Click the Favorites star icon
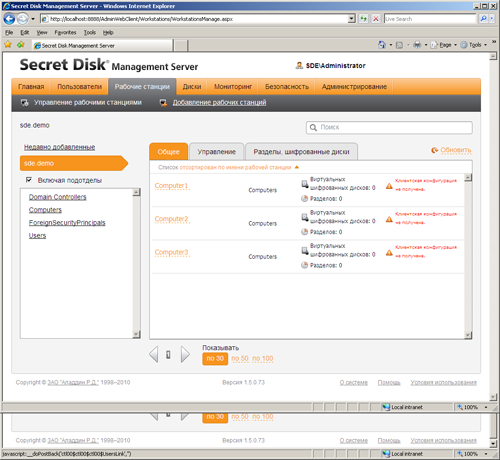500x460 pixels. [8, 45]
